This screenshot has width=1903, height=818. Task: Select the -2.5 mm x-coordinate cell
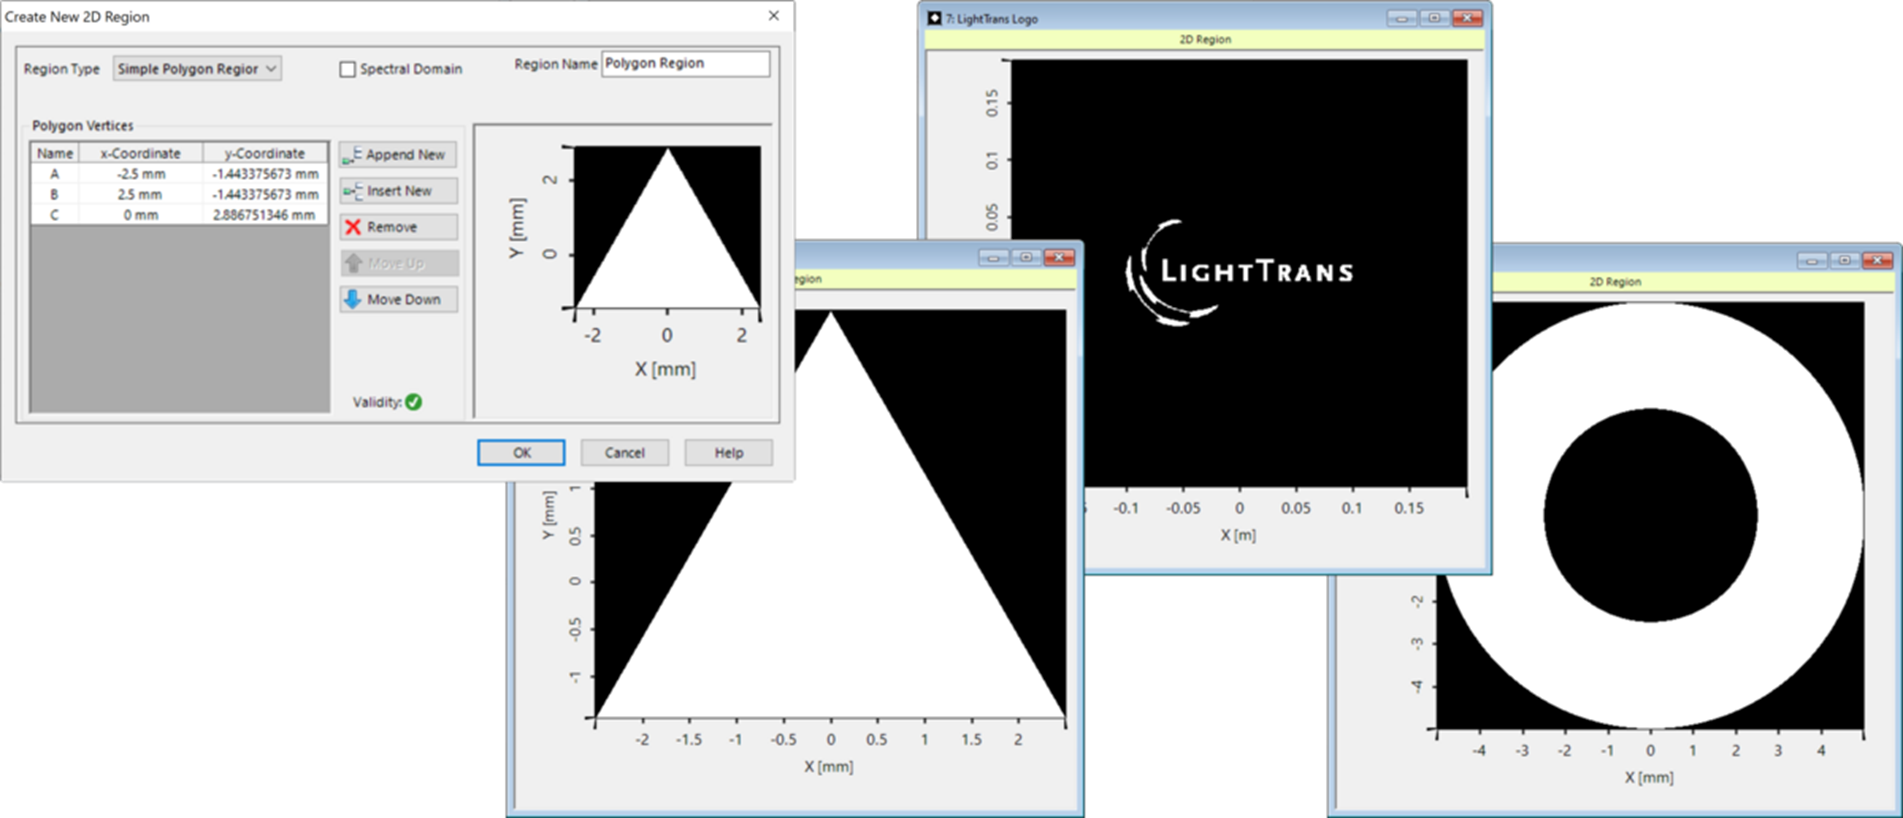point(140,174)
